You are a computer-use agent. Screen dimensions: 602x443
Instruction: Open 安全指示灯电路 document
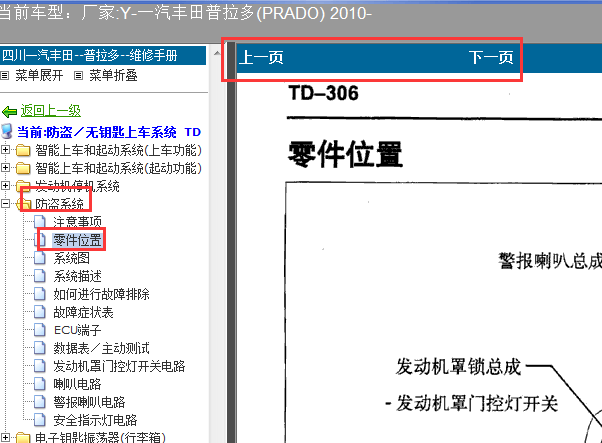(95, 420)
